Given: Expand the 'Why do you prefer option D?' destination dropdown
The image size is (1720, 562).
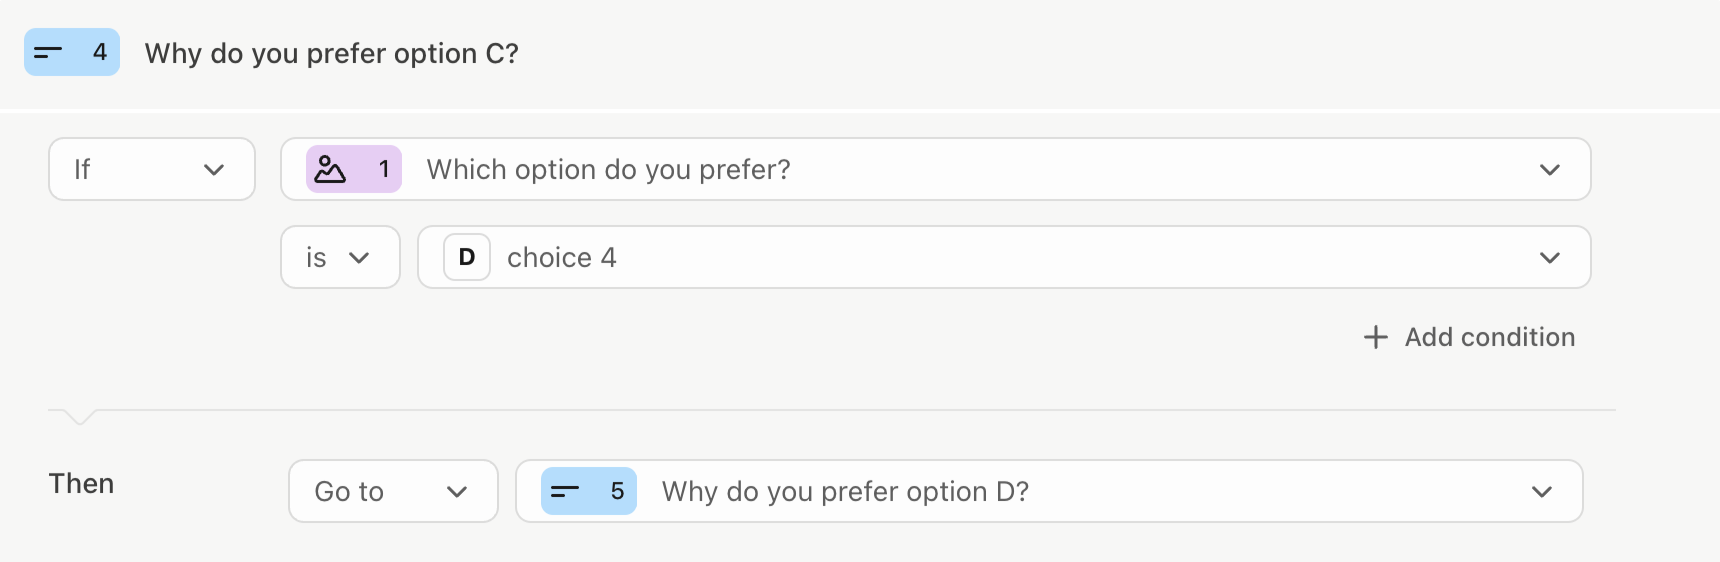Looking at the screenshot, I should pyautogui.click(x=1049, y=491).
